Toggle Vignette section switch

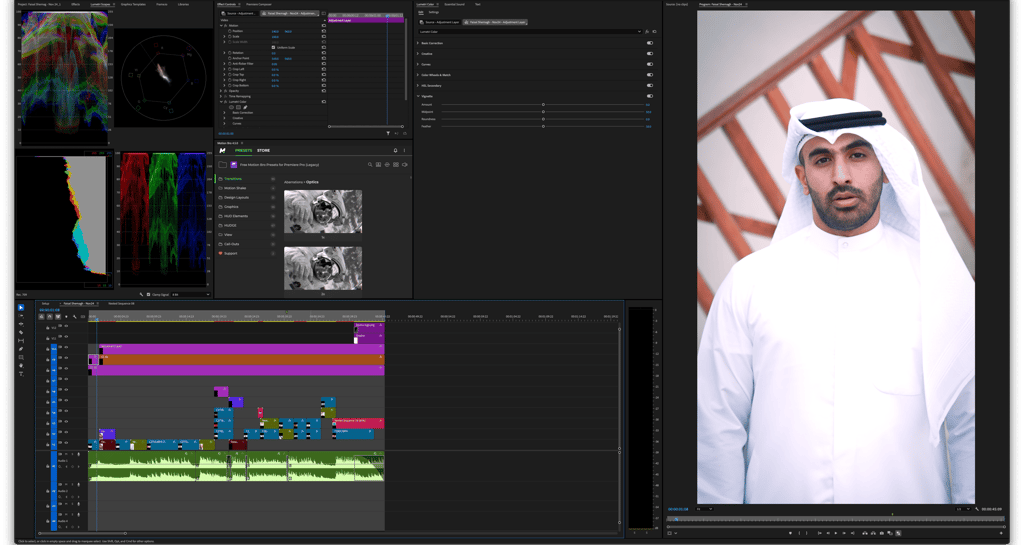tap(650, 96)
